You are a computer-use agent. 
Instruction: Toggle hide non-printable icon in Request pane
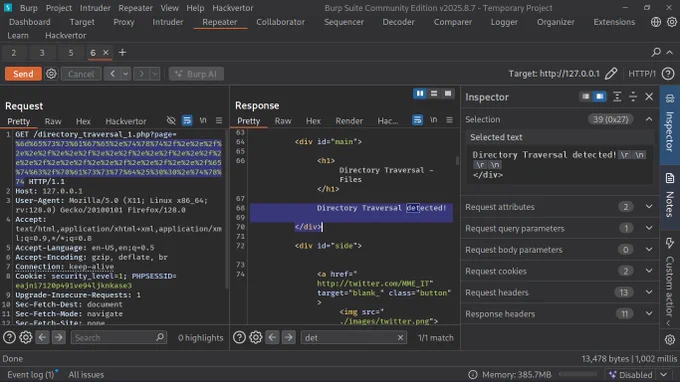171,121
